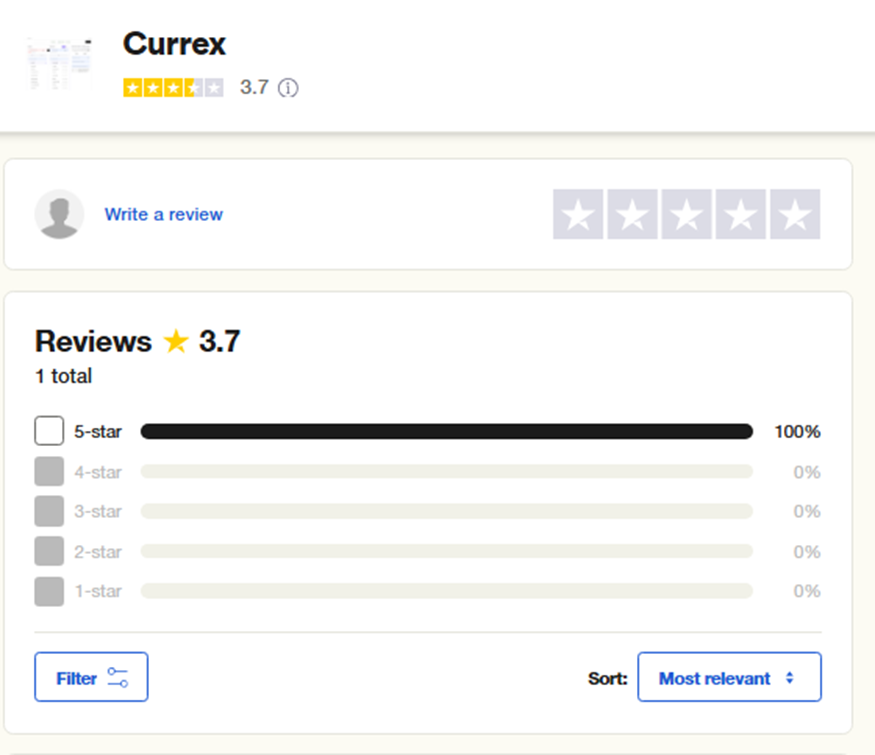Viewport: 875px width, 755px height.
Task: Tick the 3-star filter checkbox
Action: [49, 511]
